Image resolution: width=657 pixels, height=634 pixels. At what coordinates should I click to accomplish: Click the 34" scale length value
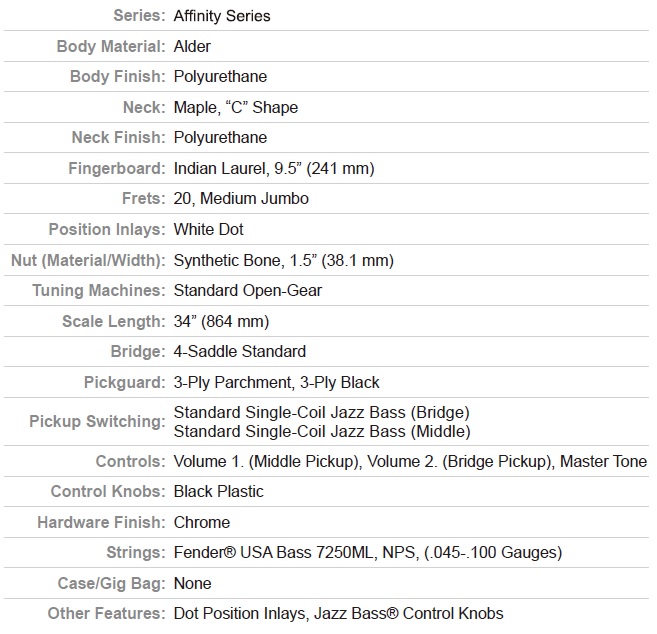[221, 321]
